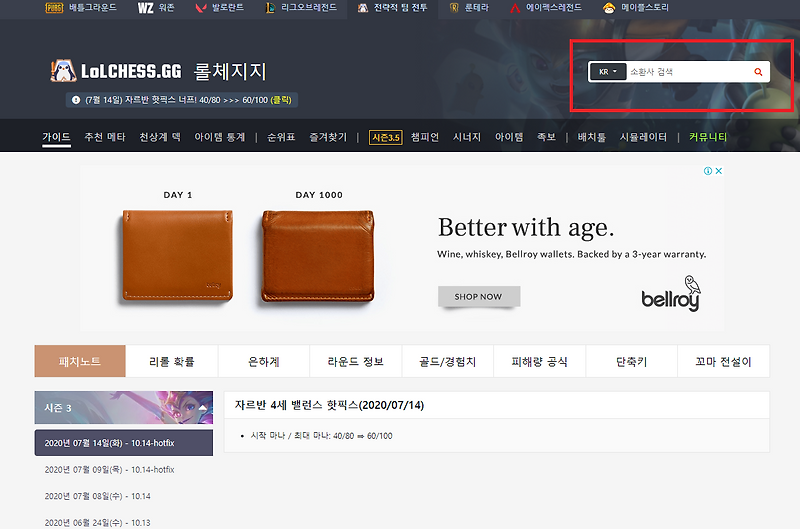Open the MapleStory 메이플스토리 mushroom icon
Screen dimensions: 800x529
click(x=609, y=8)
